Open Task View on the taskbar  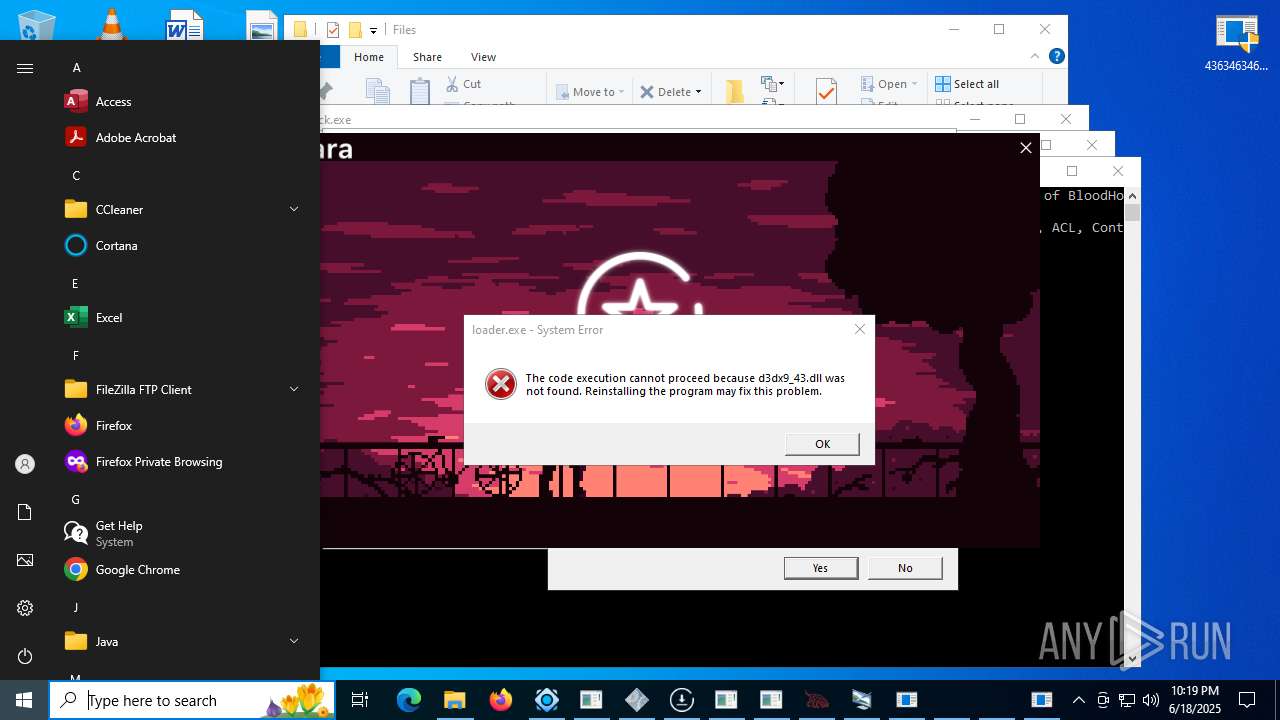point(360,700)
